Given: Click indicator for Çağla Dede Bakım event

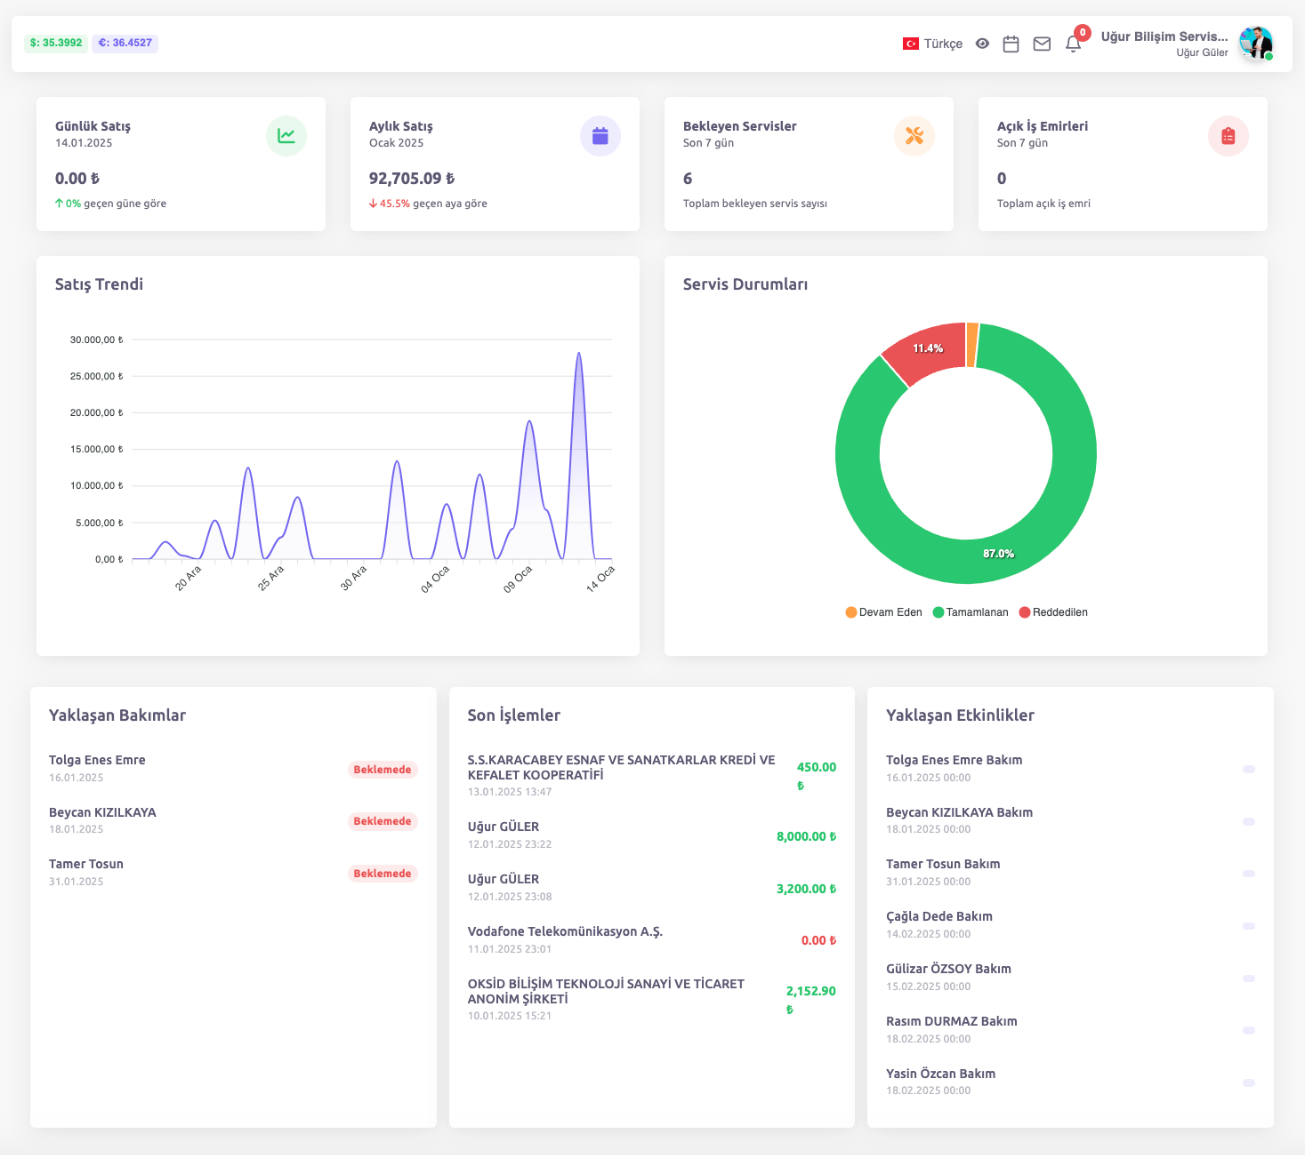Looking at the screenshot, I should pyautogui.click(x=1248, y=926).
